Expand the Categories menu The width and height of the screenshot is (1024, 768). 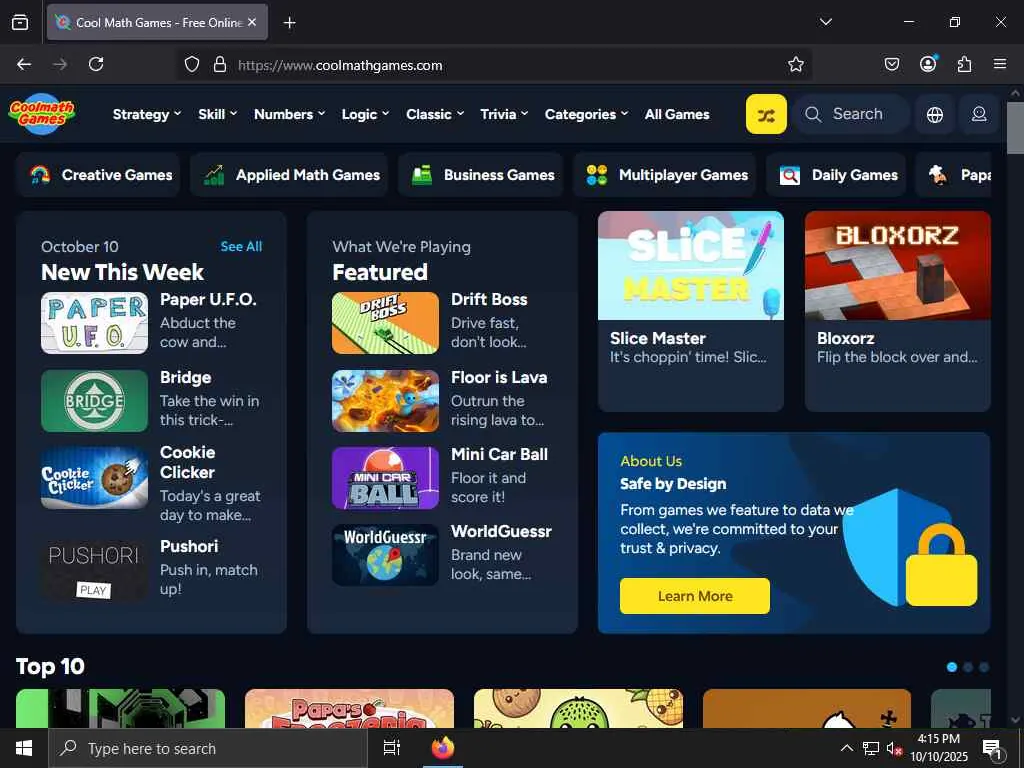586,114
